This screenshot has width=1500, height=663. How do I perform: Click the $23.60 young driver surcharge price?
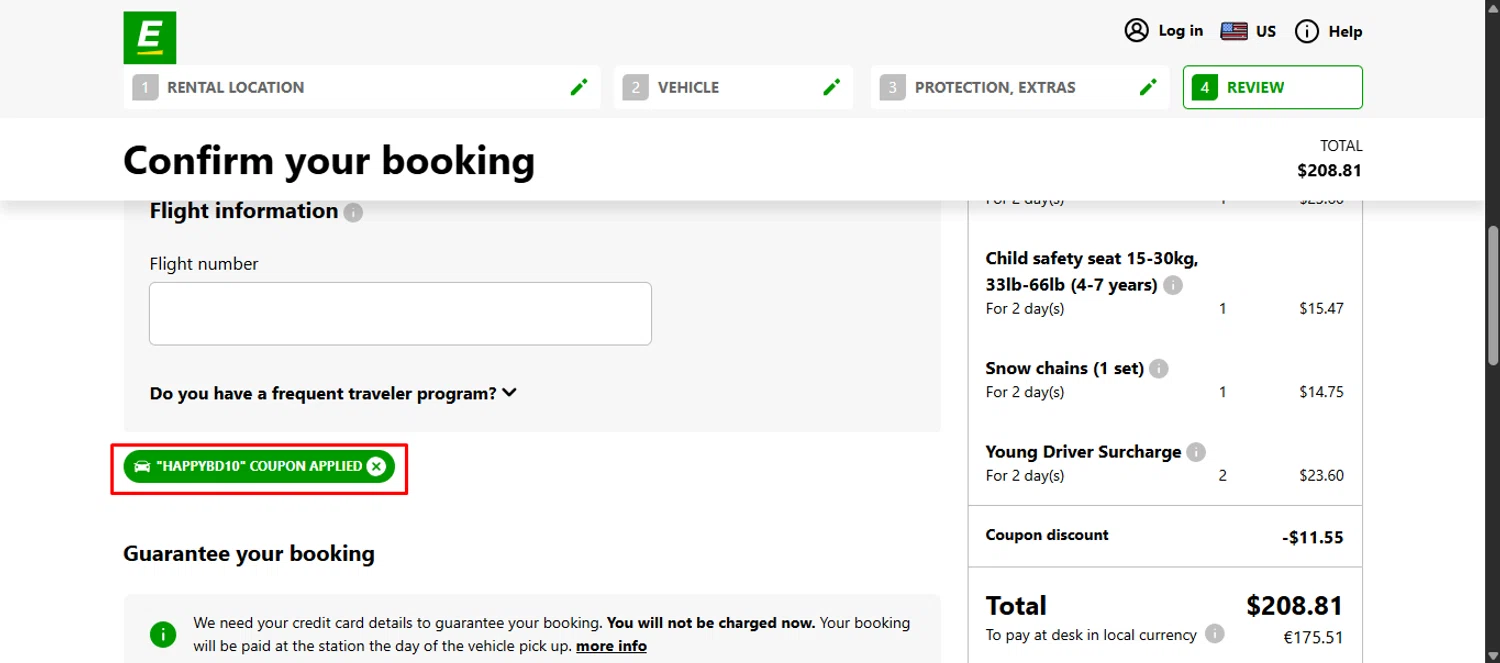click(1321, 476)
